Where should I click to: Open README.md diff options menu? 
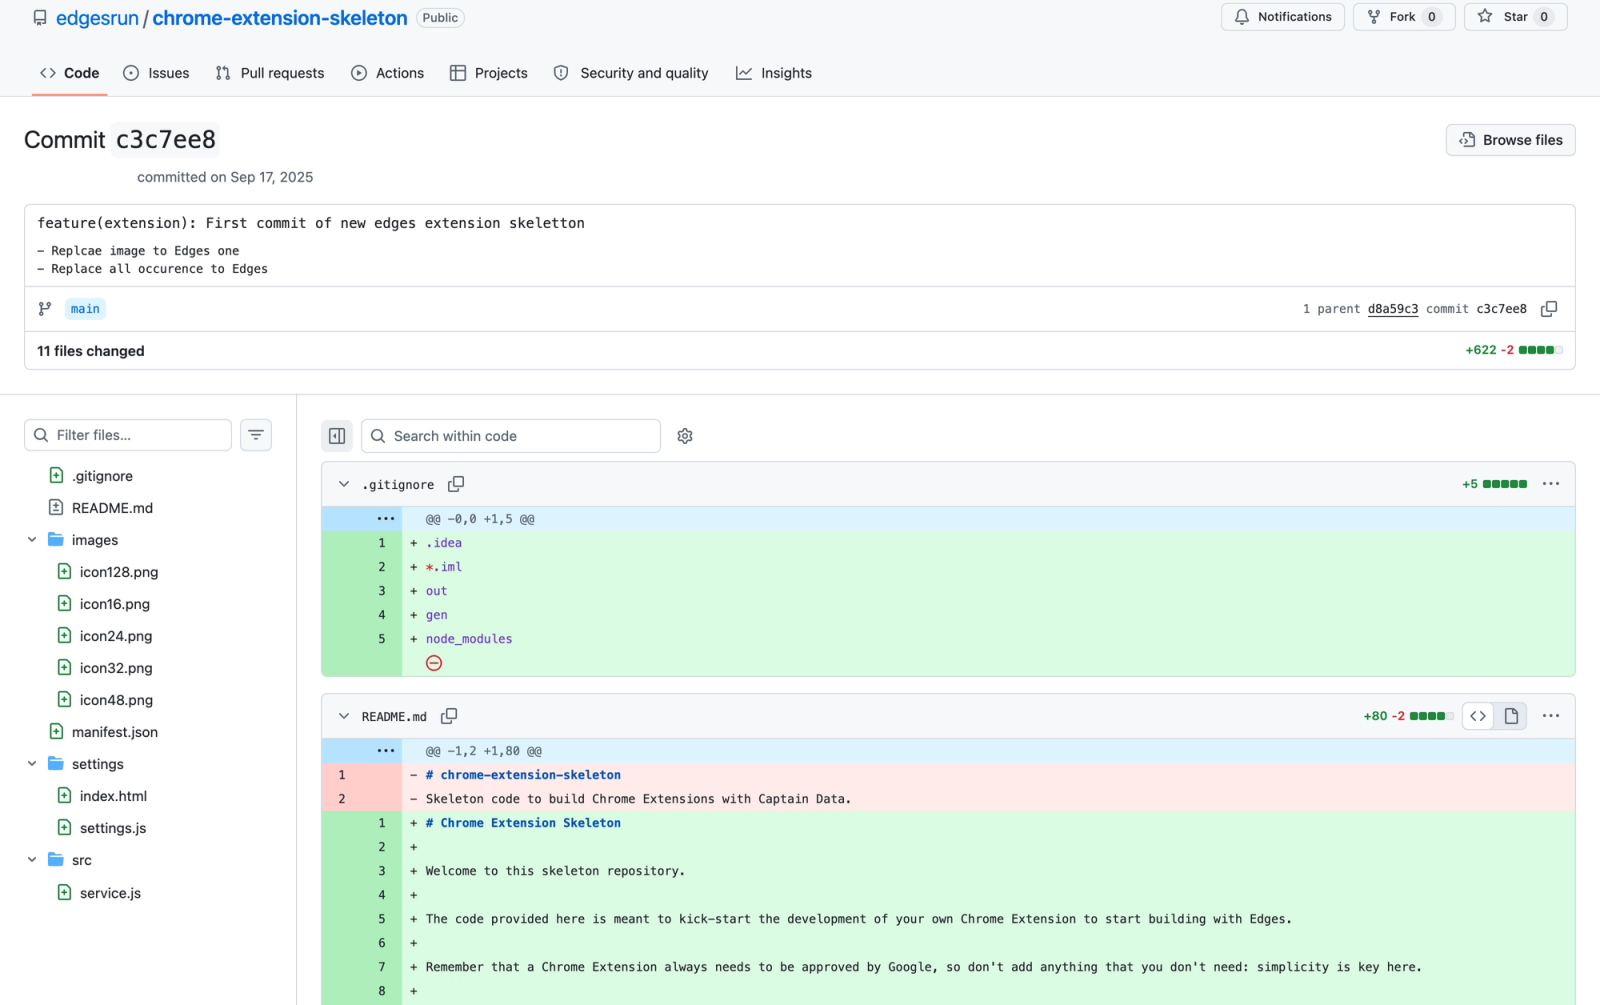(1551, 716)
